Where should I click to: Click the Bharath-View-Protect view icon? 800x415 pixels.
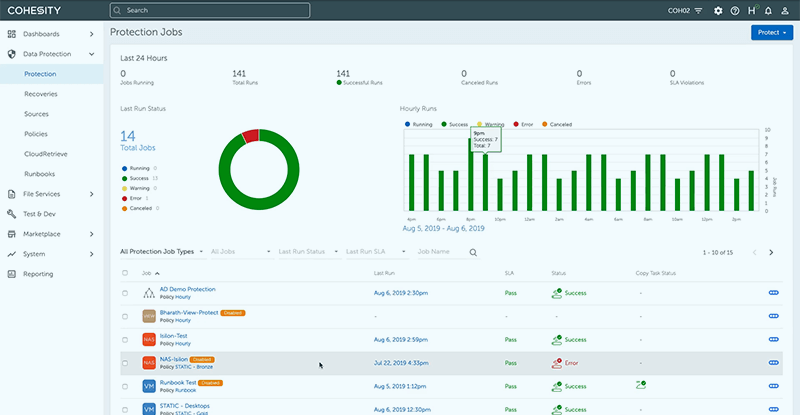coord(149,316)
